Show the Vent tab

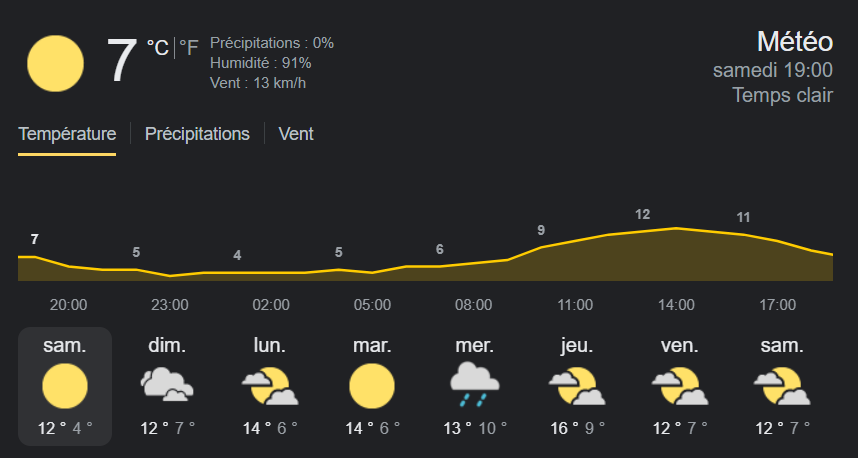click(296, 134)
